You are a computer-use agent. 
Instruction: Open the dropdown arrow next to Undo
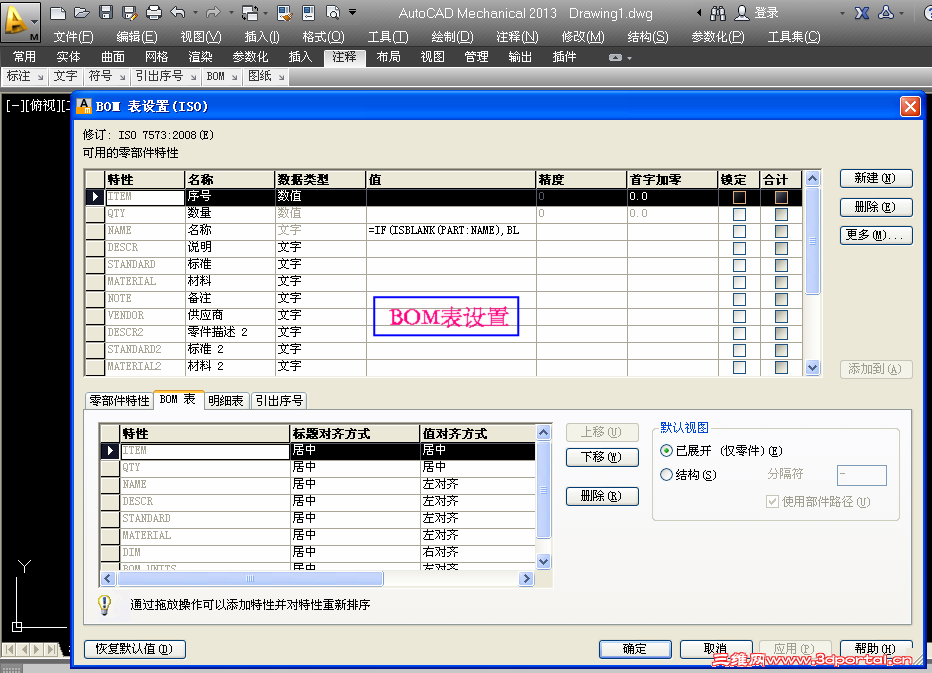pos(195,12)
